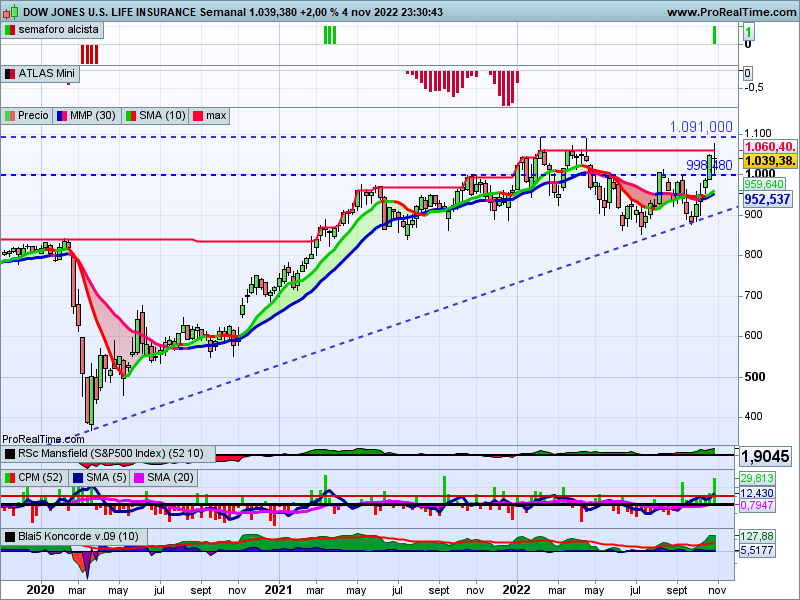Click the 400 price axis label
This screenshot has width=800, height=600.
753,417
